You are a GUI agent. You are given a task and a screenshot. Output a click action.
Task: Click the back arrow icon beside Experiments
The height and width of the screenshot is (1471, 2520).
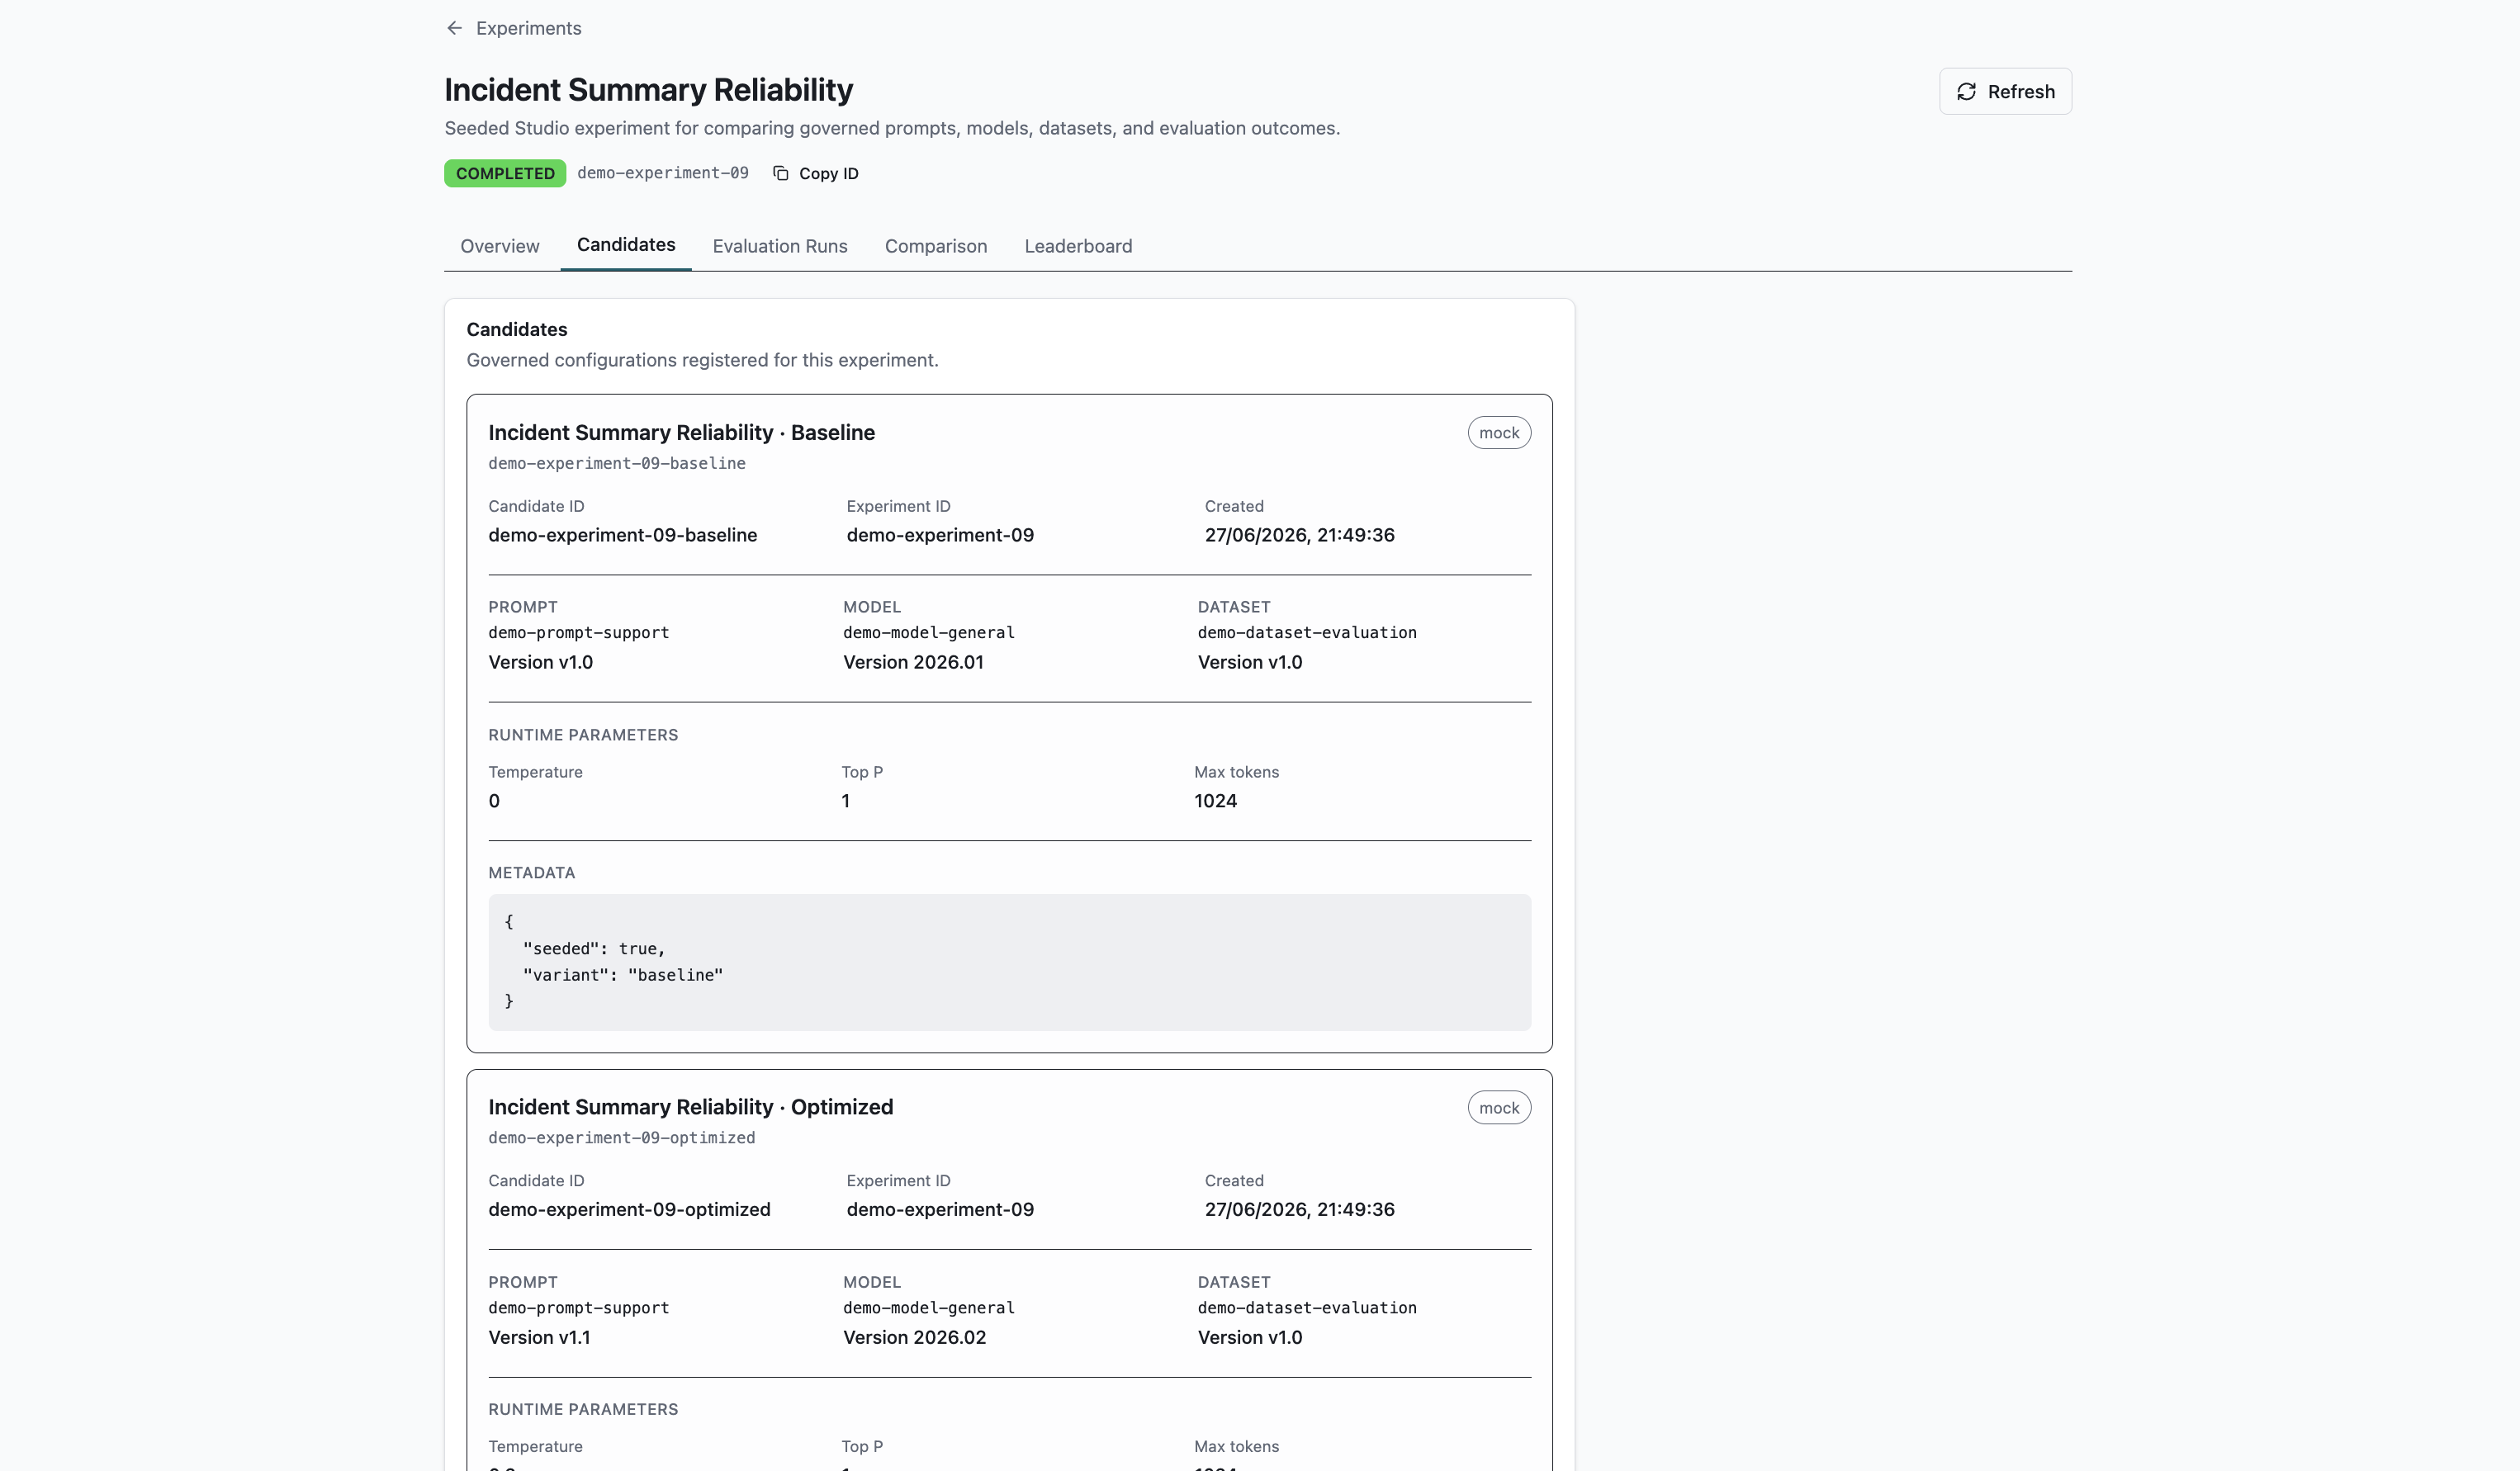click(454, 28)
